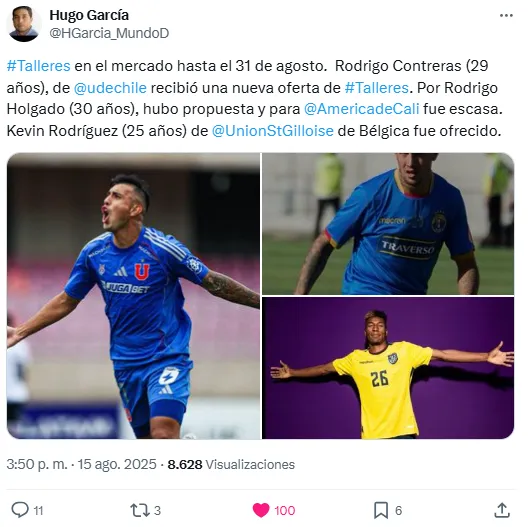Open the photo of player in blue U jersey
Viewport: 528px width, 527px height.
click(x=134, y=296)
